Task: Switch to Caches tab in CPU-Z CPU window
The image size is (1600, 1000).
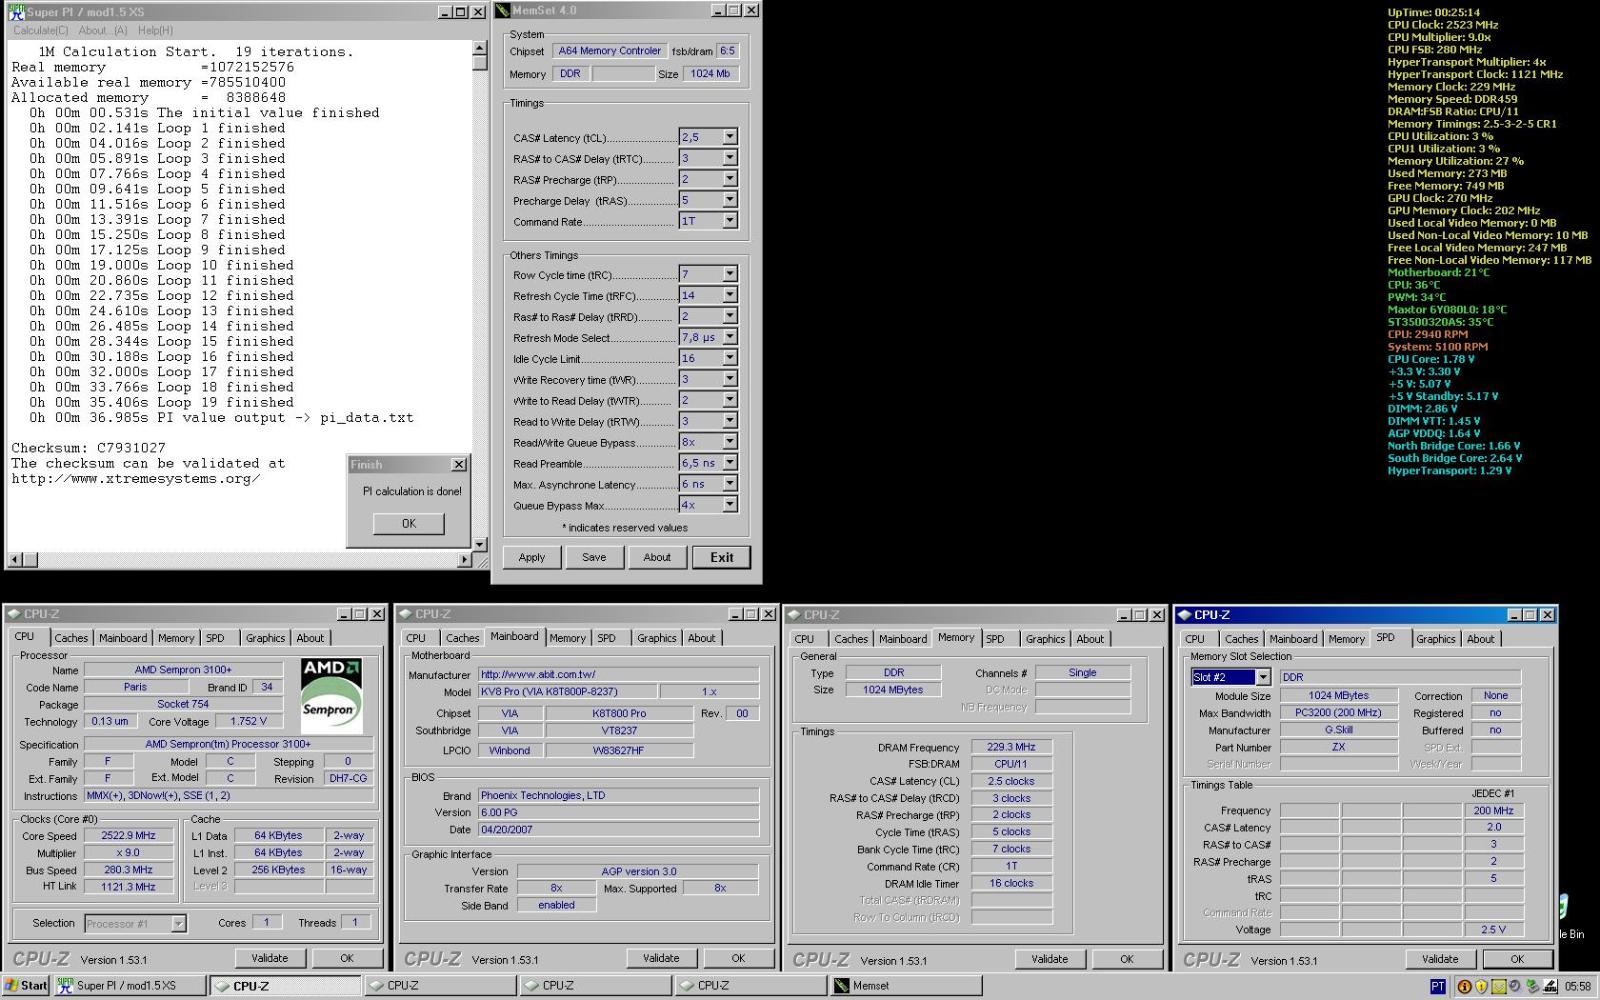Action: click(x=71, y=638)
